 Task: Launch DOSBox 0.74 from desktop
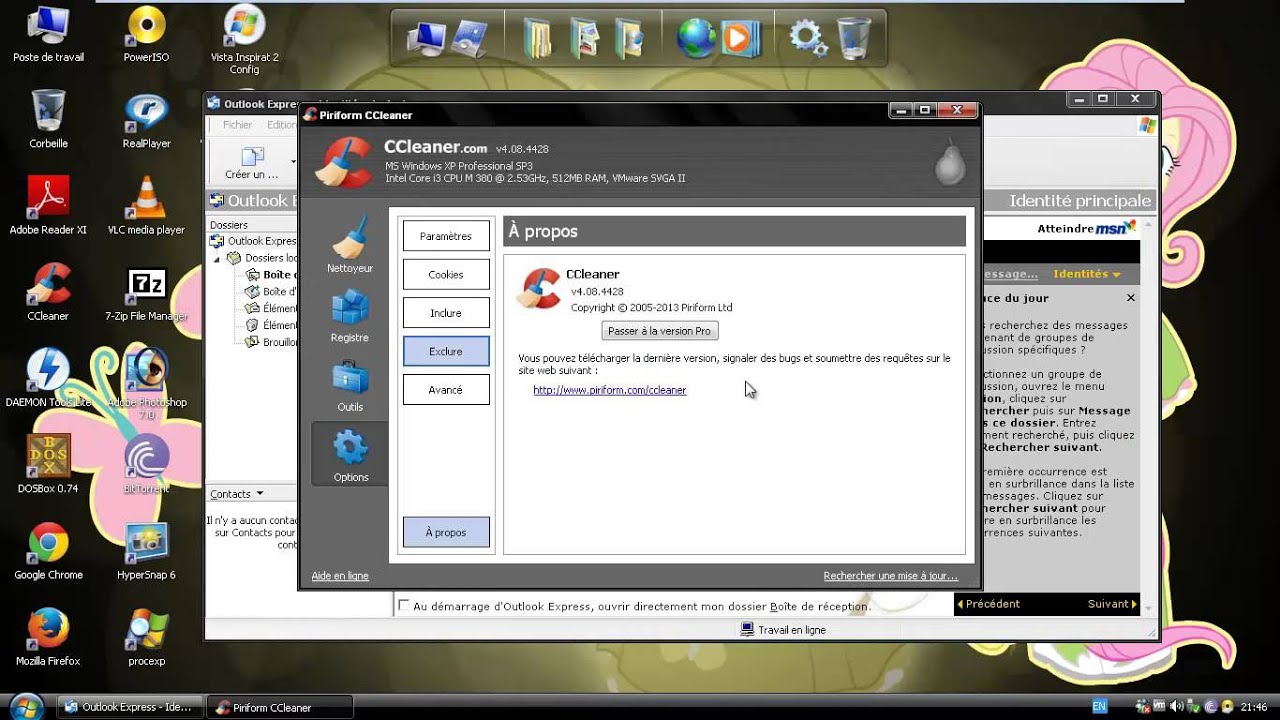click(x=48, y=465)
